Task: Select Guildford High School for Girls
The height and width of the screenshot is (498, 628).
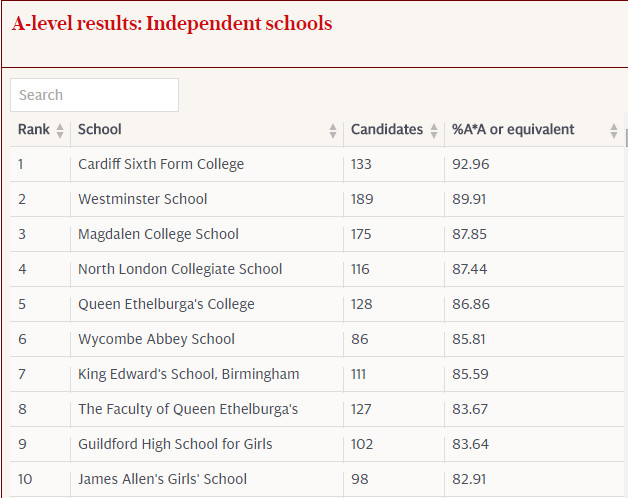Action: (175, 444)
